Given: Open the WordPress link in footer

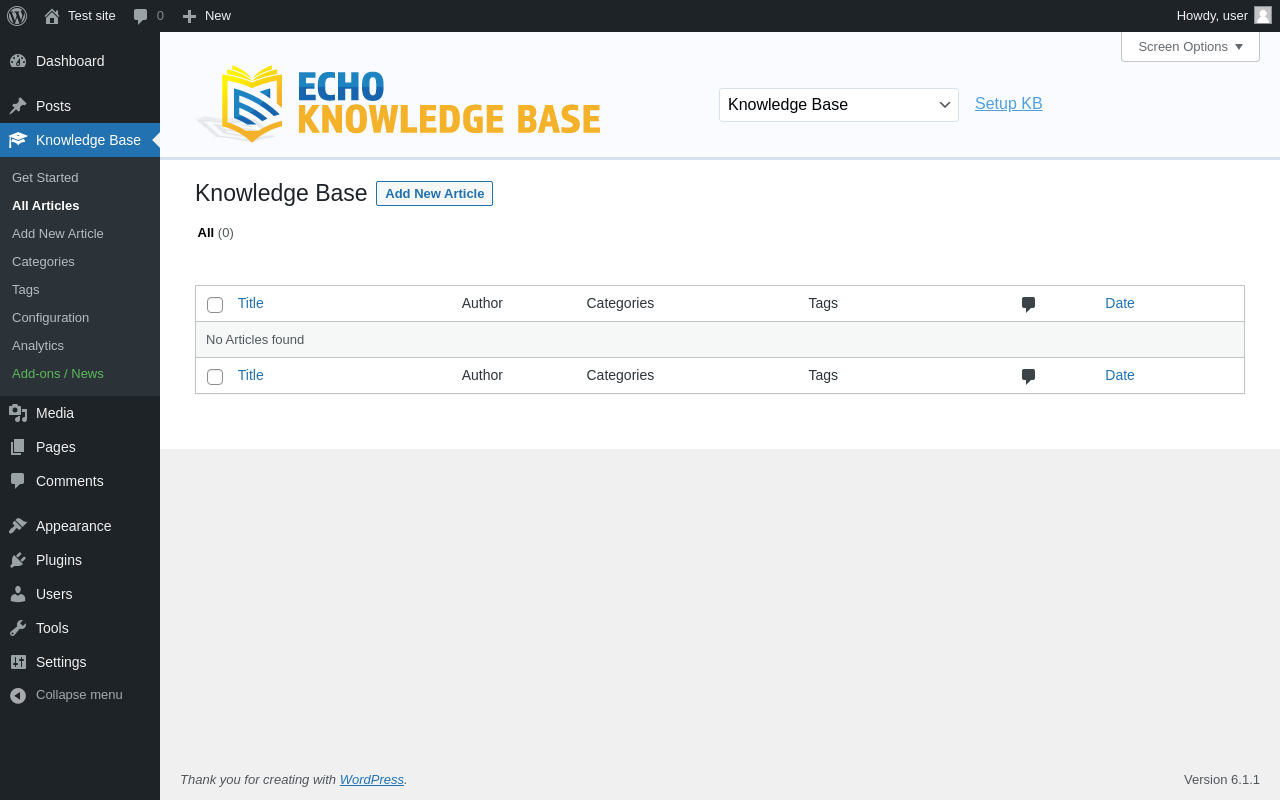Looking at the screenshot, I should point(372,780).
